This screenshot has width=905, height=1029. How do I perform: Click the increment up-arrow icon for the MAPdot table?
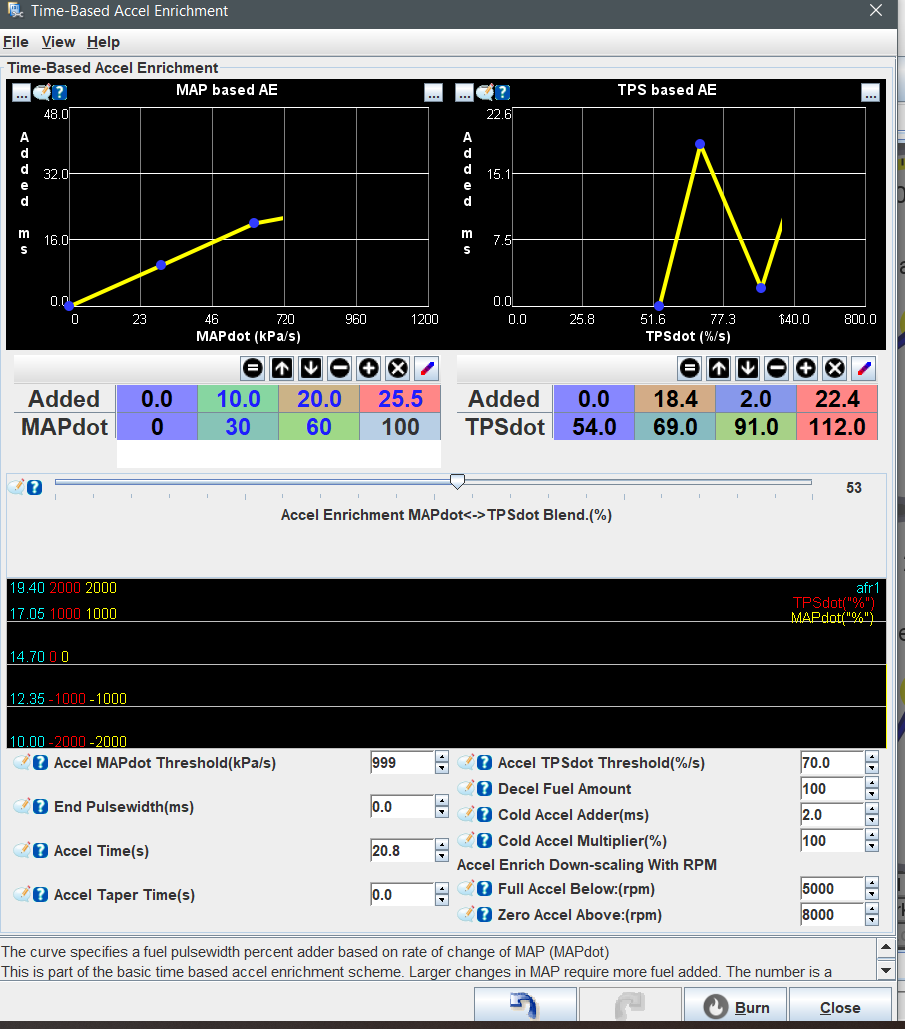tap(281, 368)
